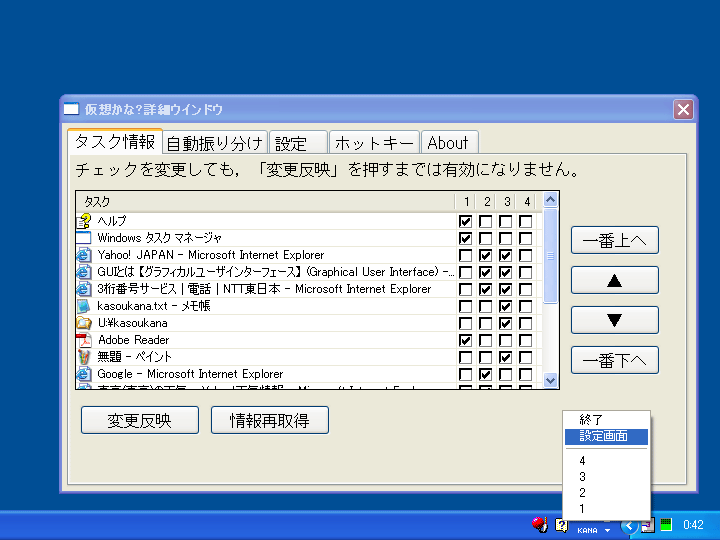Viewport: 720px width, 540px height.
Task: Click the column 1 header
Action: coord(466,202)
